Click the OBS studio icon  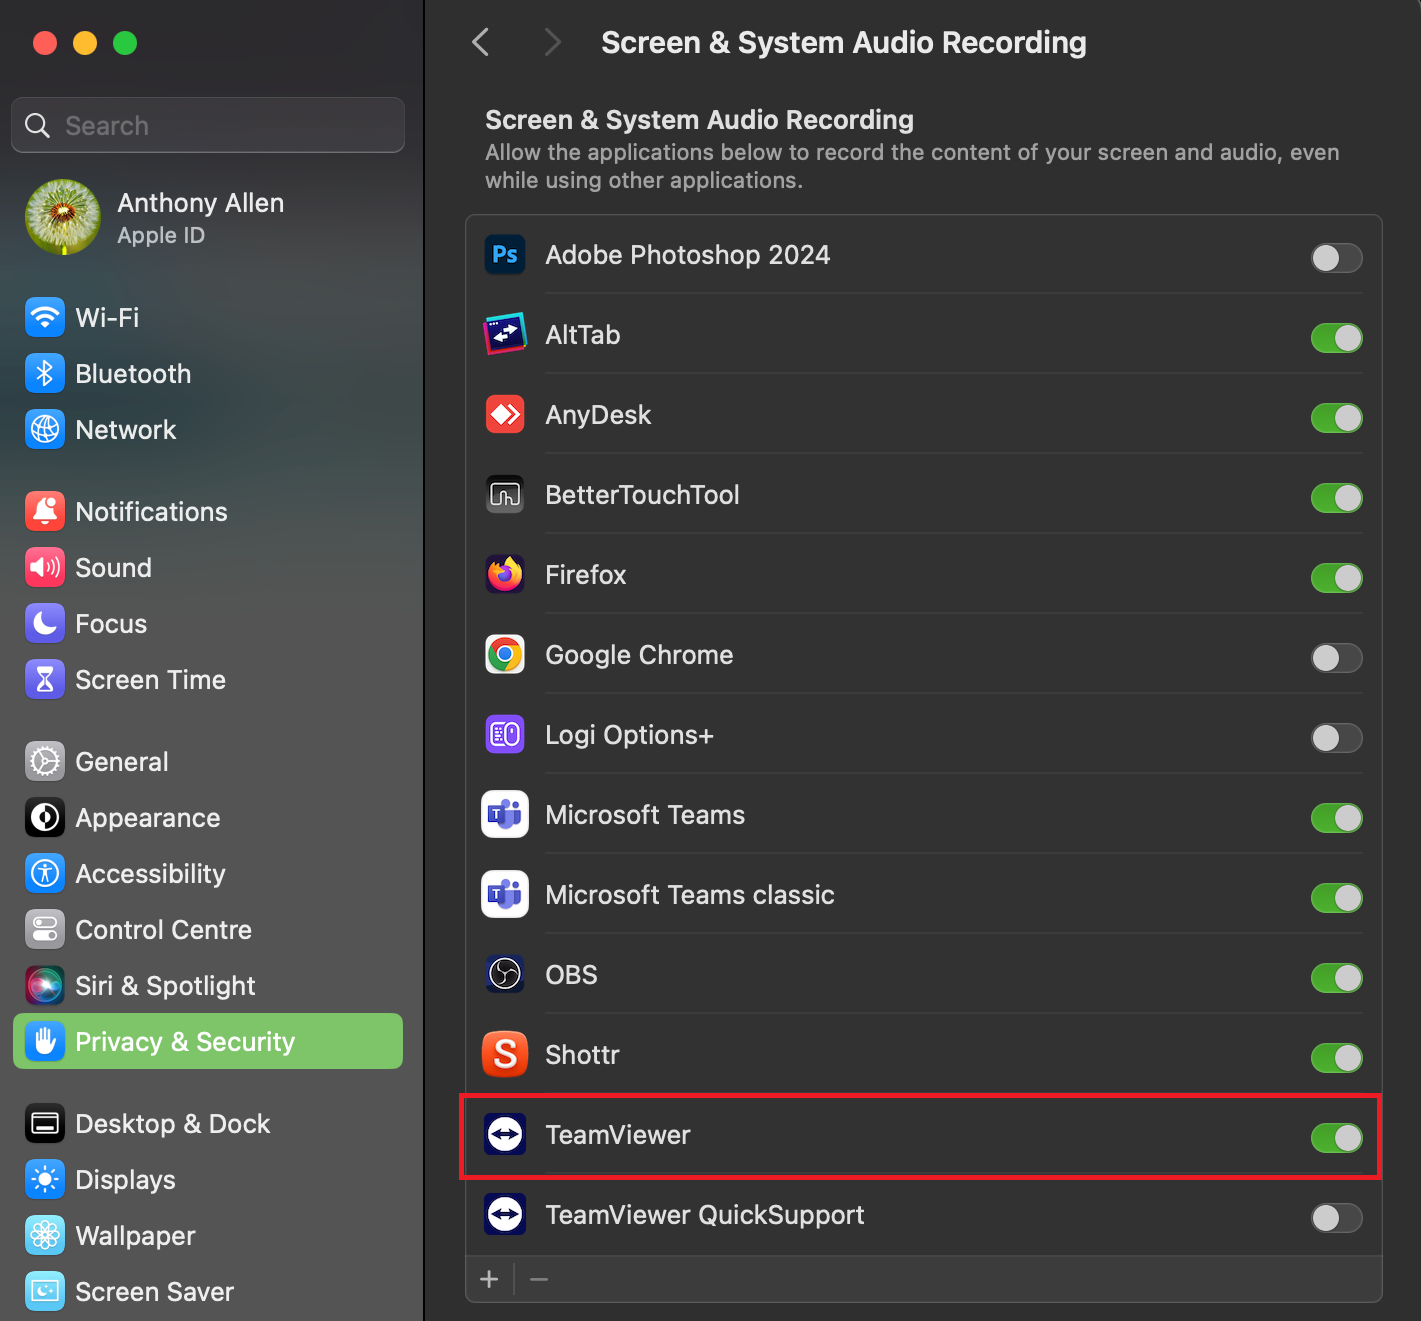point(505,974)
